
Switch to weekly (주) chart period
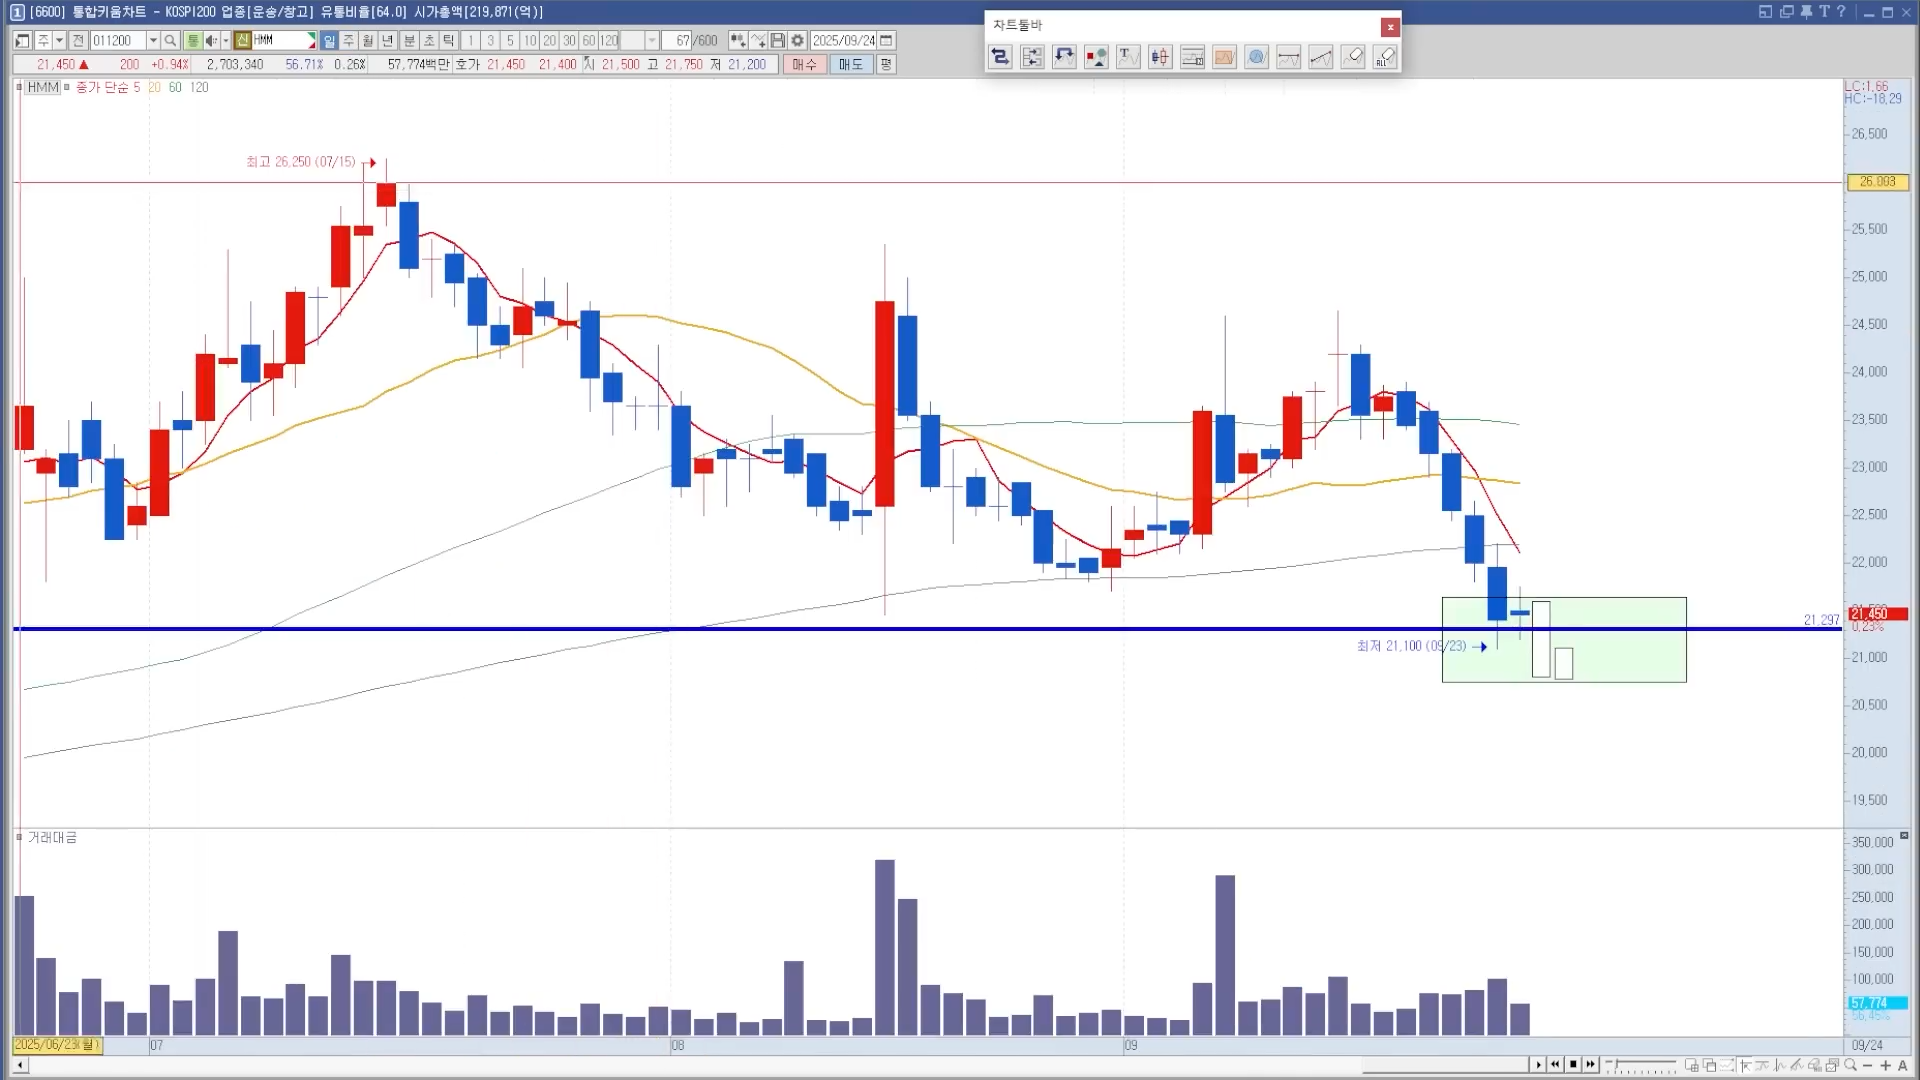click(x=348, y=40)
